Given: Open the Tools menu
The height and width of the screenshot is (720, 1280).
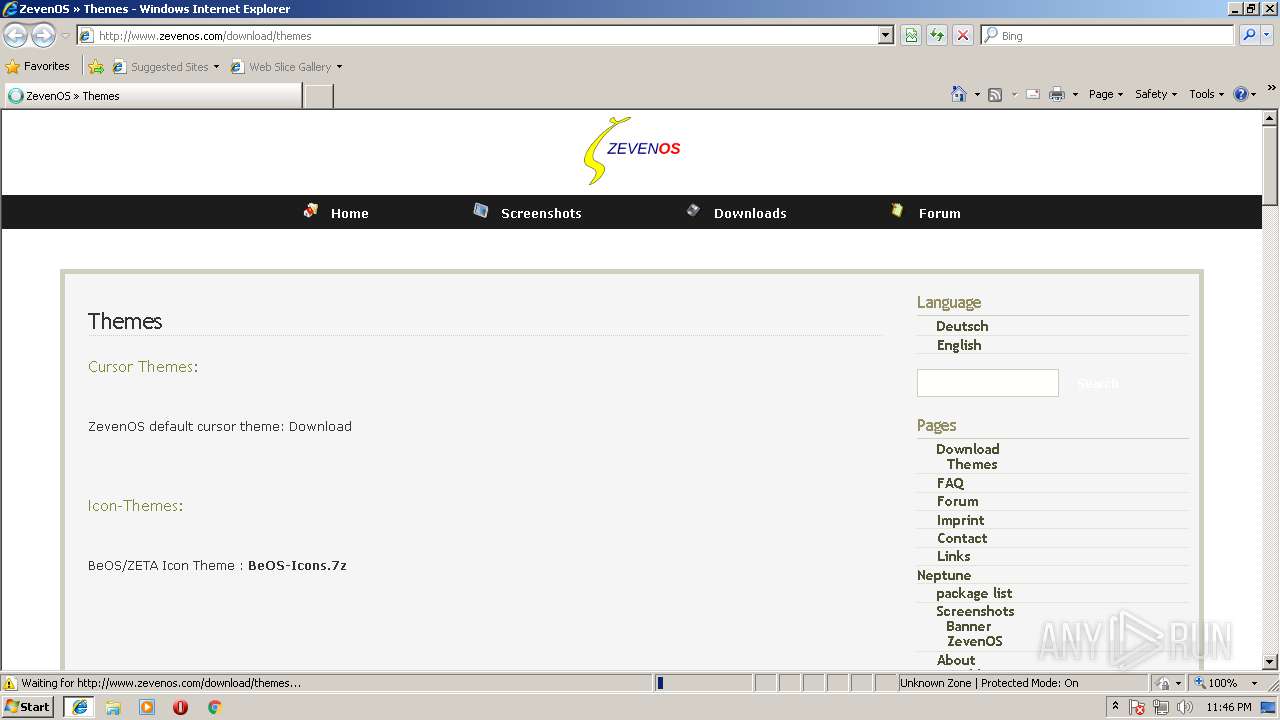Looking at the screenshot, I should tap(1207, 94).
